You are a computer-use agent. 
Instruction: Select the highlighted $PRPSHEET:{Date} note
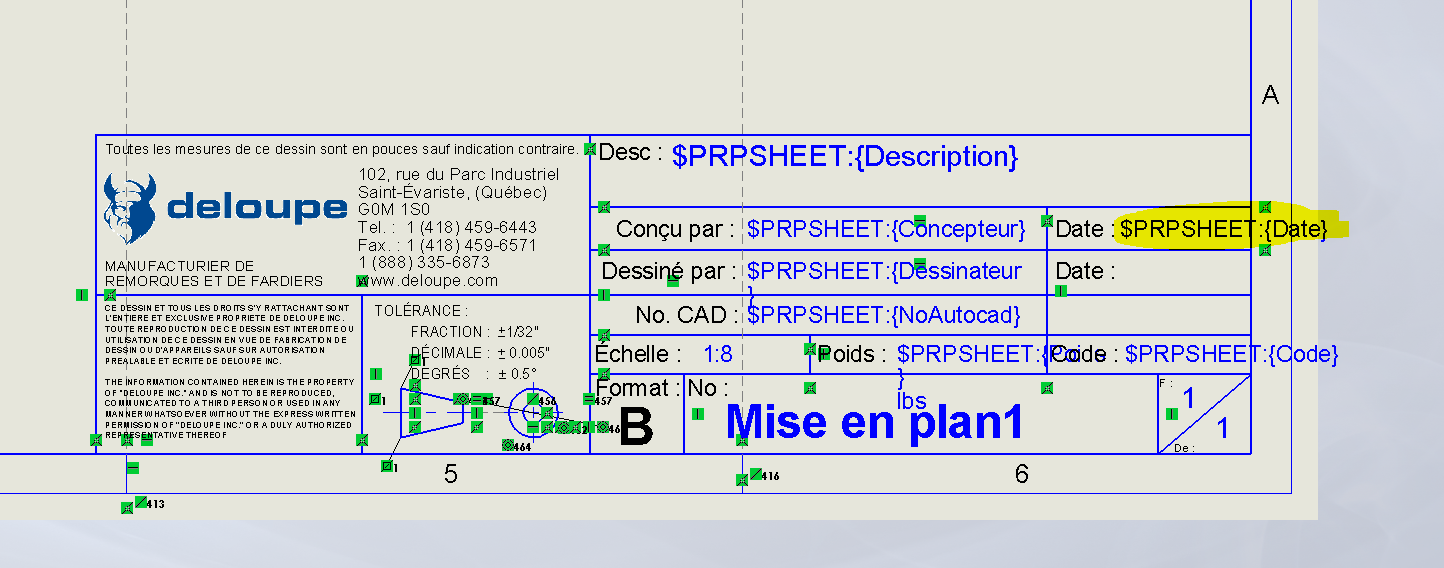(x=1223, y=229)
